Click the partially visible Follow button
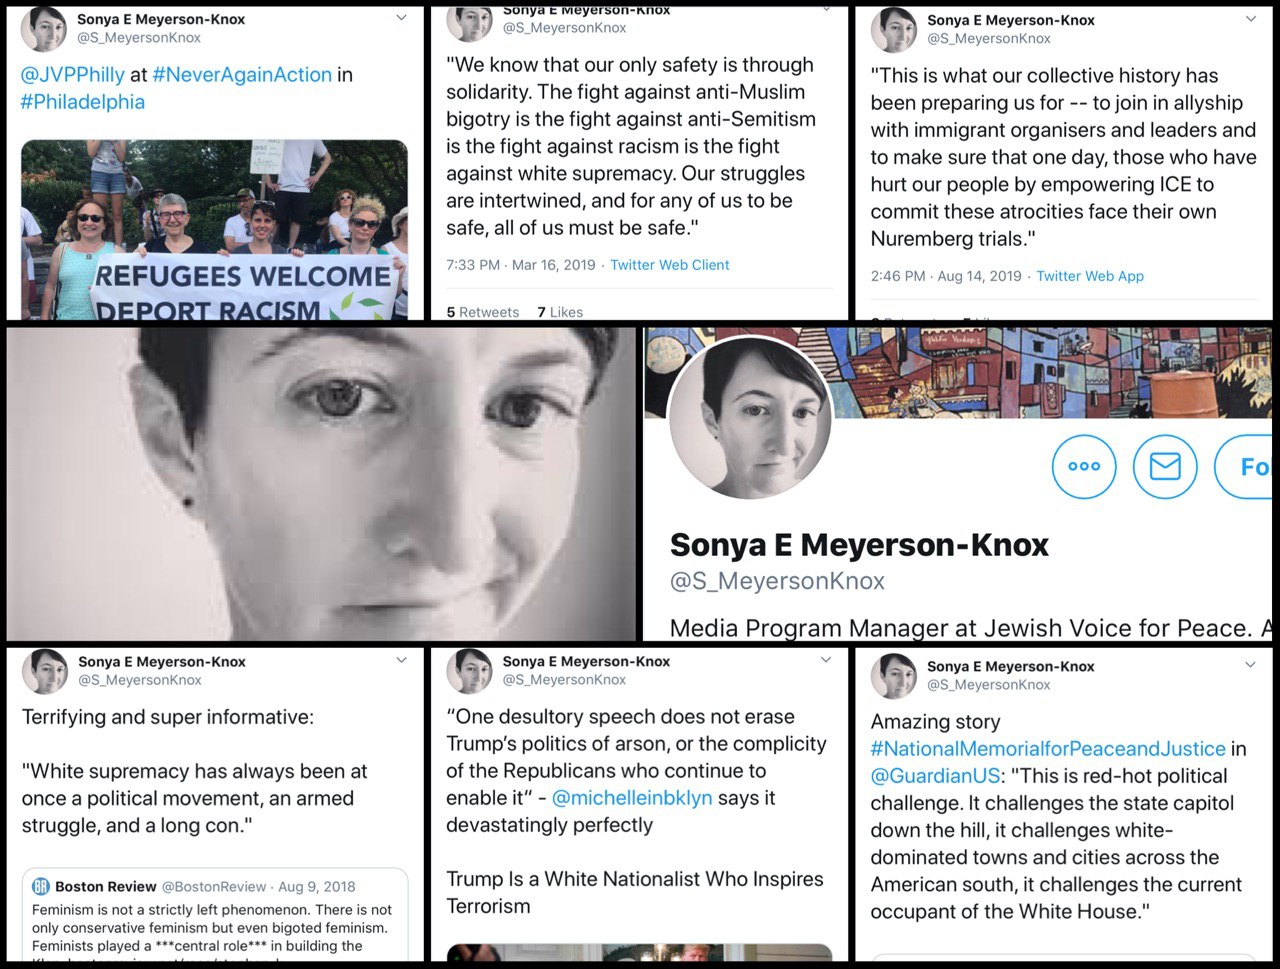Viewport: 1280px width, 969px height. click(1245, 465)
